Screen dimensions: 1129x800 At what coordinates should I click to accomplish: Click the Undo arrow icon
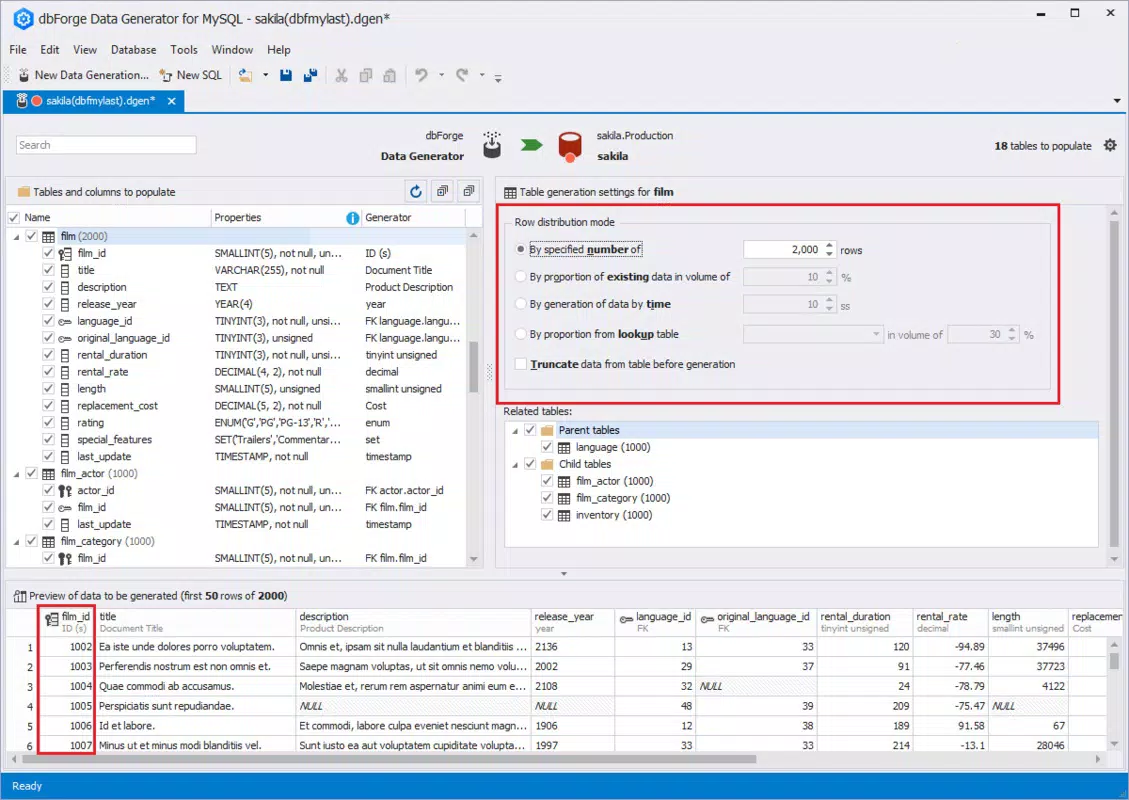421,75
